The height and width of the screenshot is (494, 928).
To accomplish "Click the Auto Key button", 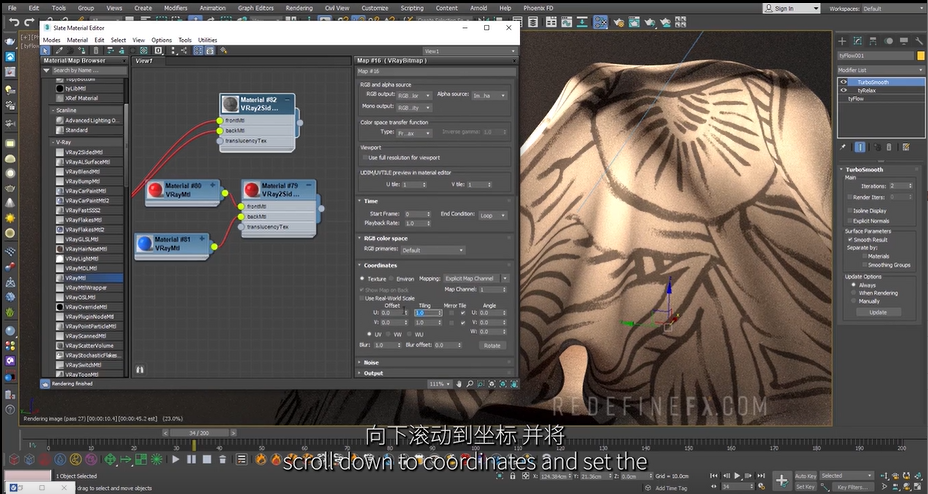I will [805, 476].
